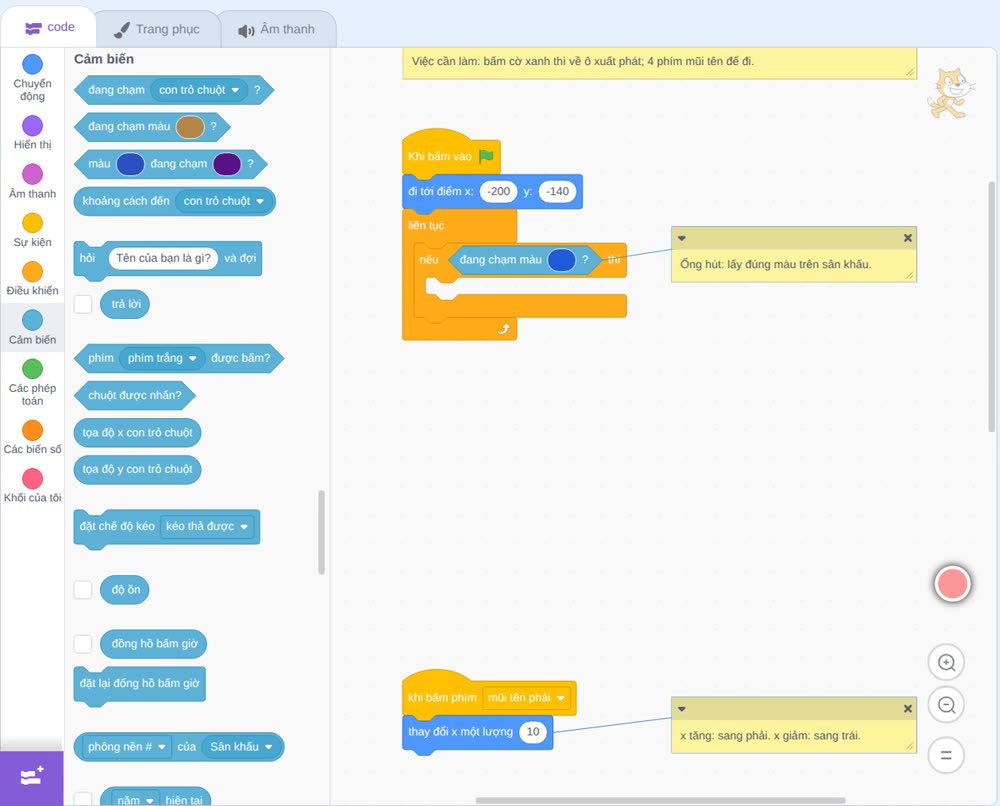The image size is (1000, 806).
Task: Open the Sự kiện block category
Action: 32,230
